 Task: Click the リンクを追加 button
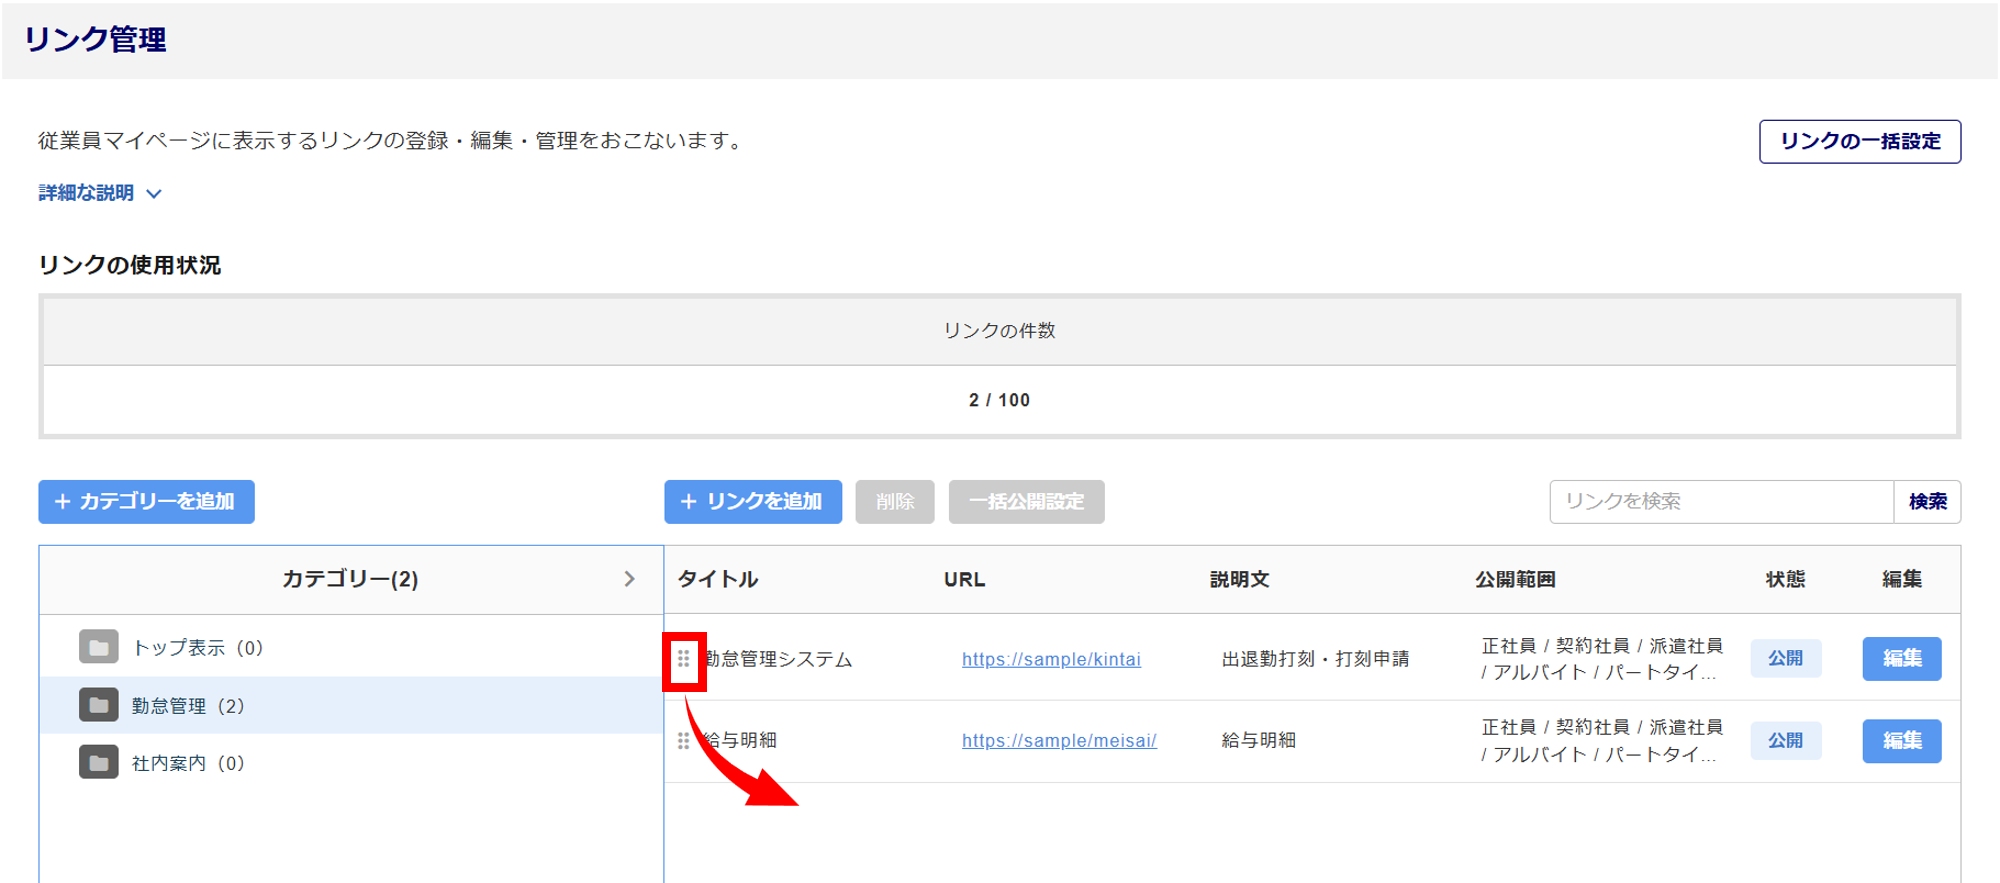tap(753, 502)
